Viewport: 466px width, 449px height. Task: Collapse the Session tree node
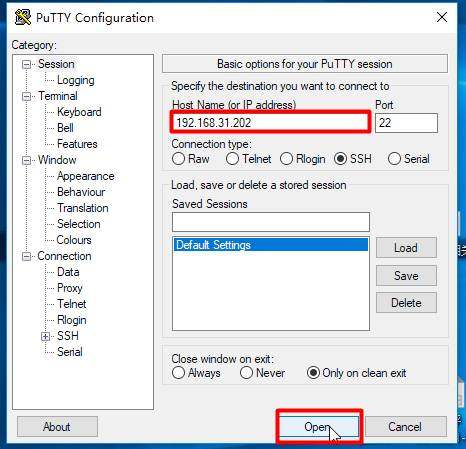(x=26, y=64)
